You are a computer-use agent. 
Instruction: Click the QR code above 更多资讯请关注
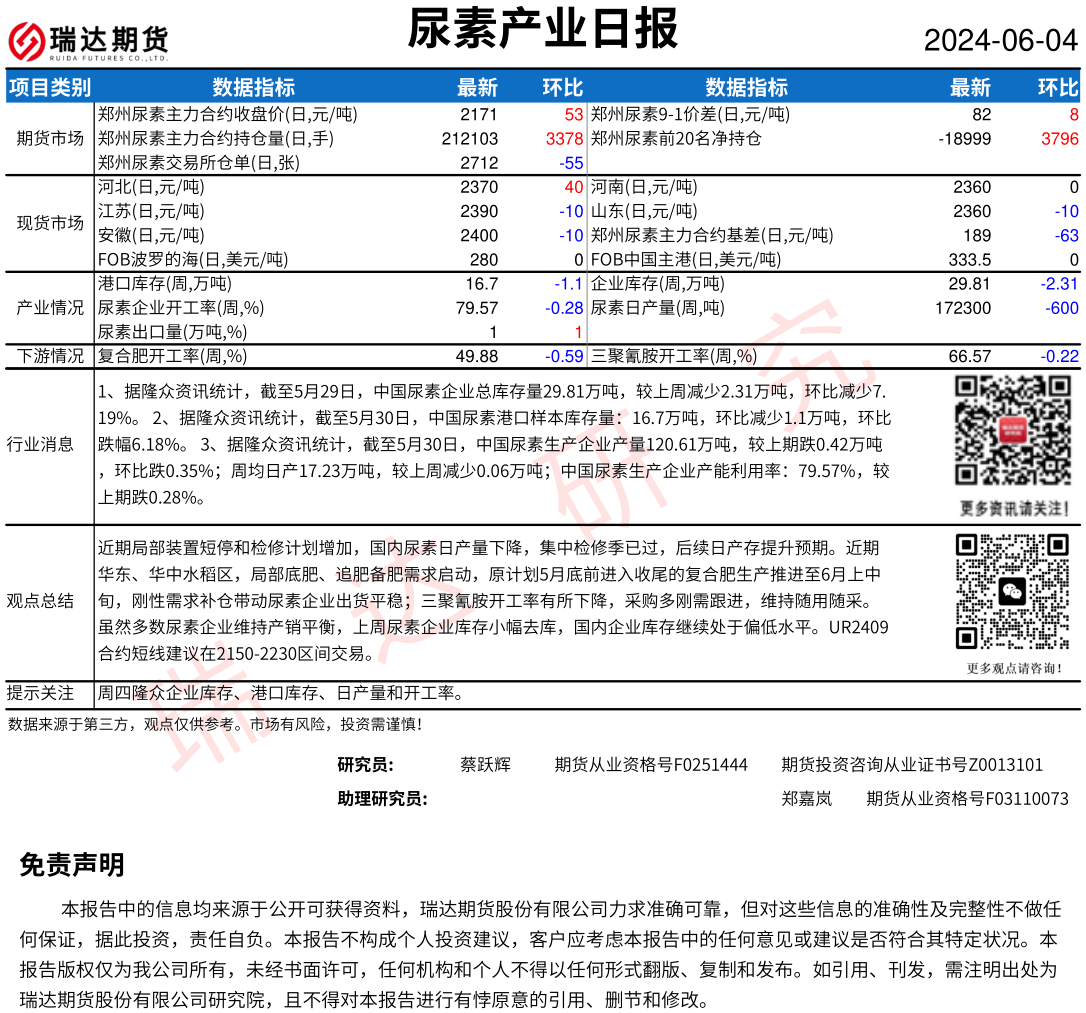(1012, 431)
